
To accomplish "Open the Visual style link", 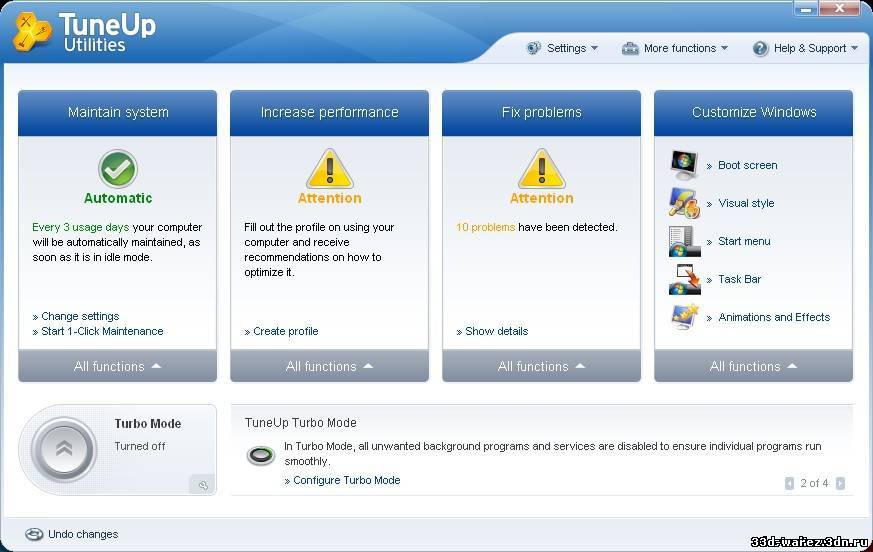I will (x=746, y=203).
